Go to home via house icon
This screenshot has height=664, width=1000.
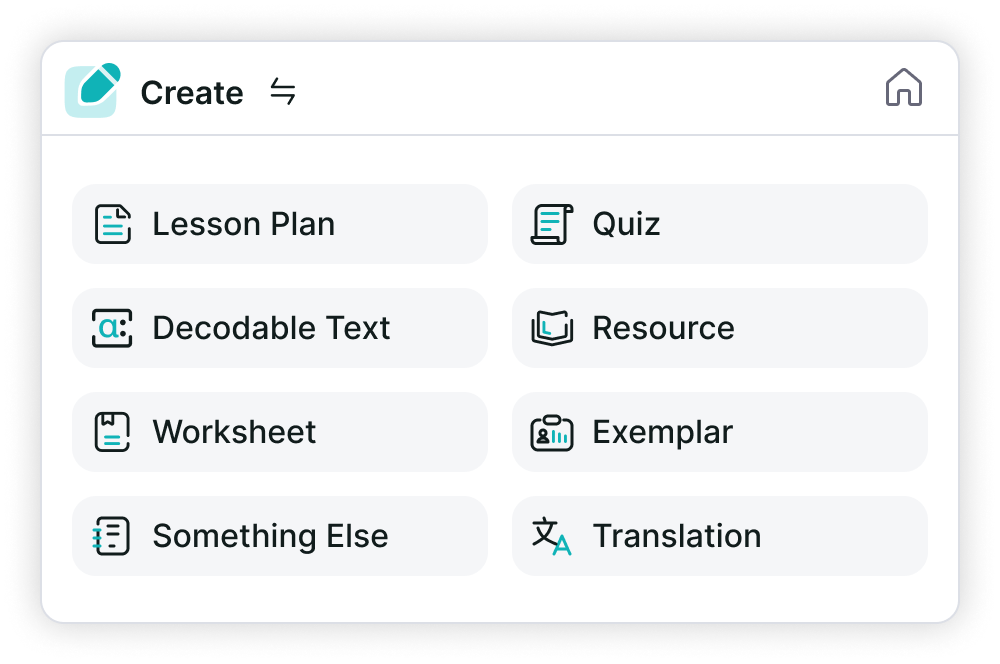coord(903,88)
